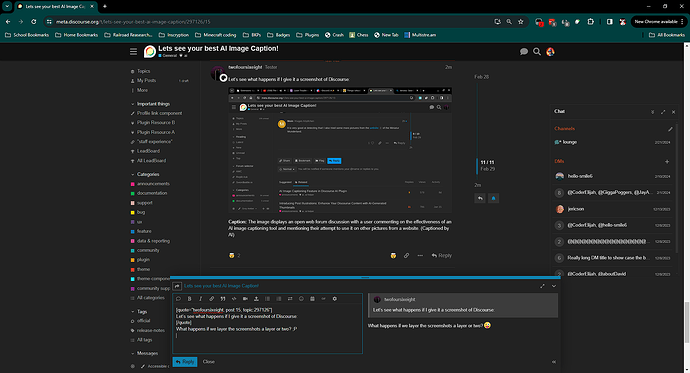The height and width of the screenshot is (373, 690).
Task: Open DM with jericson
Action: coord(613,209)
